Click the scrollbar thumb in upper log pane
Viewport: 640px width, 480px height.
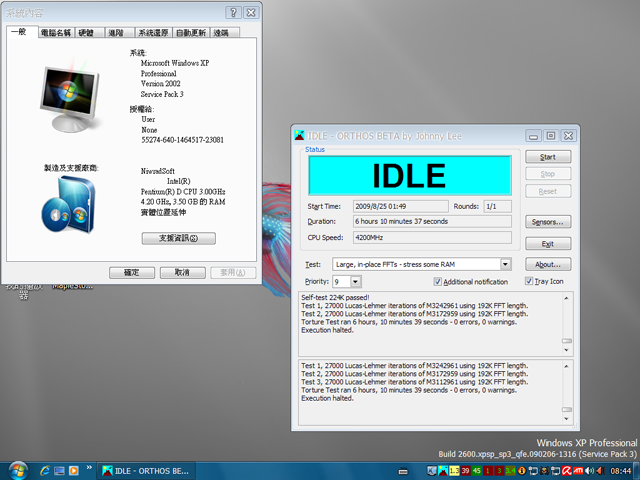pos(567,341)
